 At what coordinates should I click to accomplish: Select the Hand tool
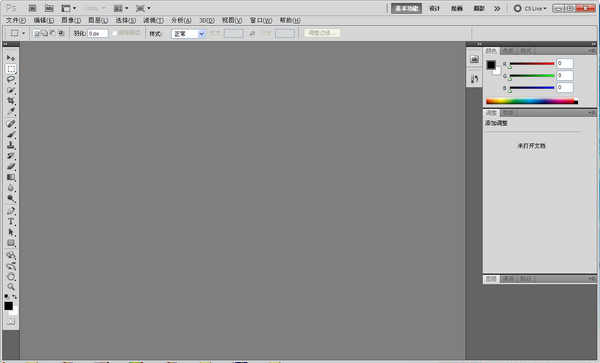11,276
